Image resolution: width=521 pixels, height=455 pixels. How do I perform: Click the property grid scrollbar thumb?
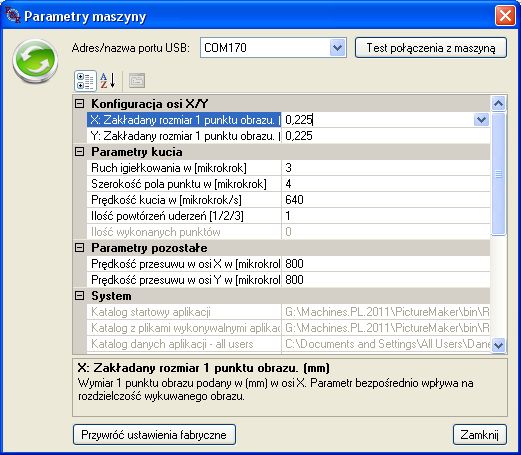click(x=499, y=174)
